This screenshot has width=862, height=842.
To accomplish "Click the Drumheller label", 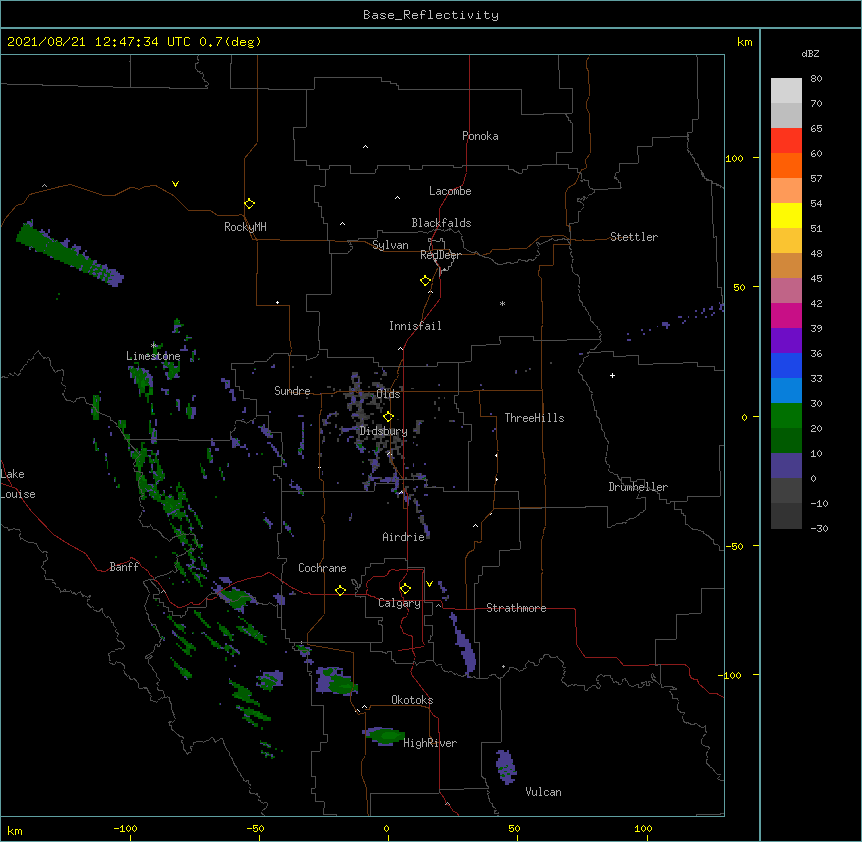I will click(638, 487).
